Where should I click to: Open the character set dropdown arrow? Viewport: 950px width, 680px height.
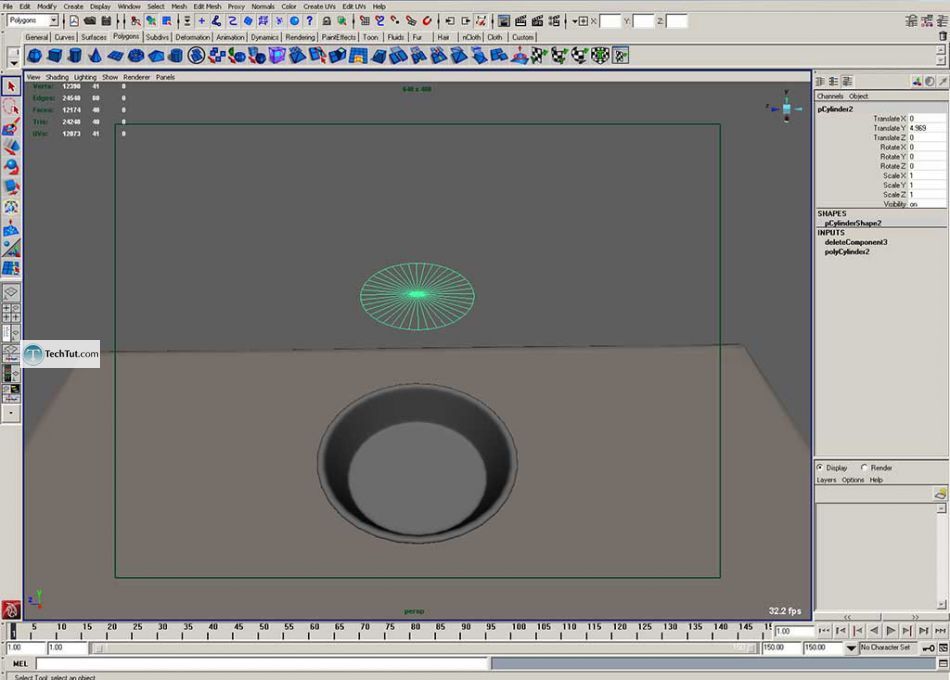tap(851, 648)
